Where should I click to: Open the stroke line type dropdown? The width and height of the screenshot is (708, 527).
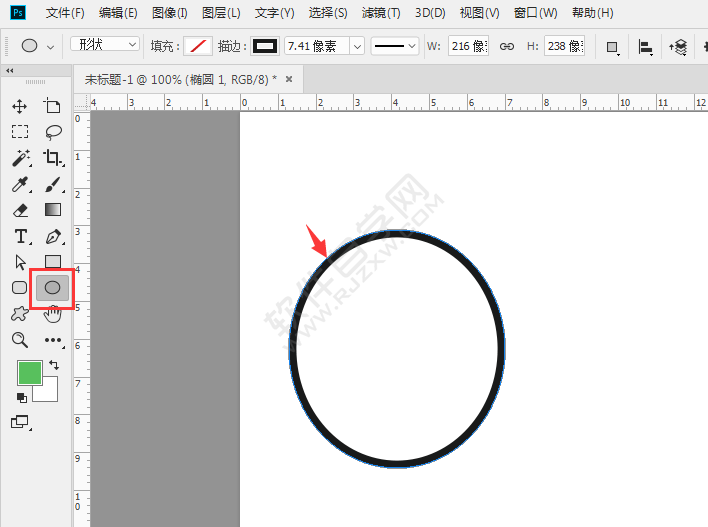tap(395, 46)
